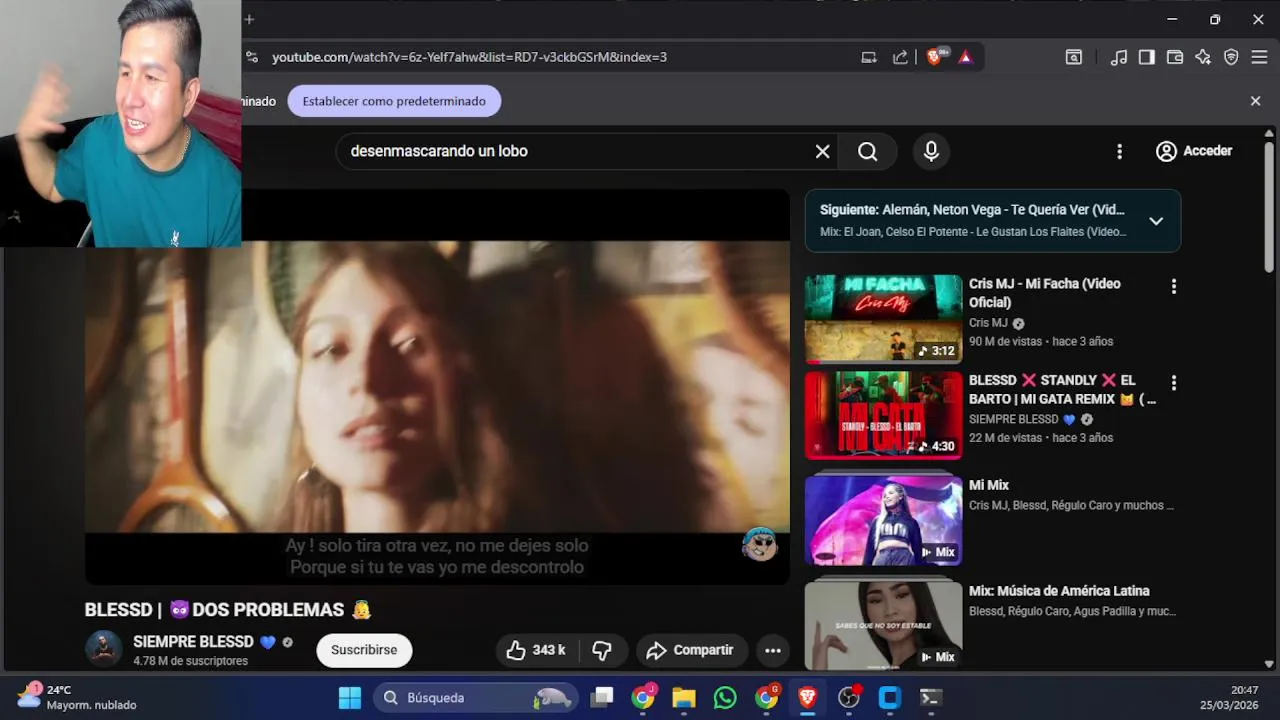Click Cris MJ - Mi Facha video title

click(1044, 293)
